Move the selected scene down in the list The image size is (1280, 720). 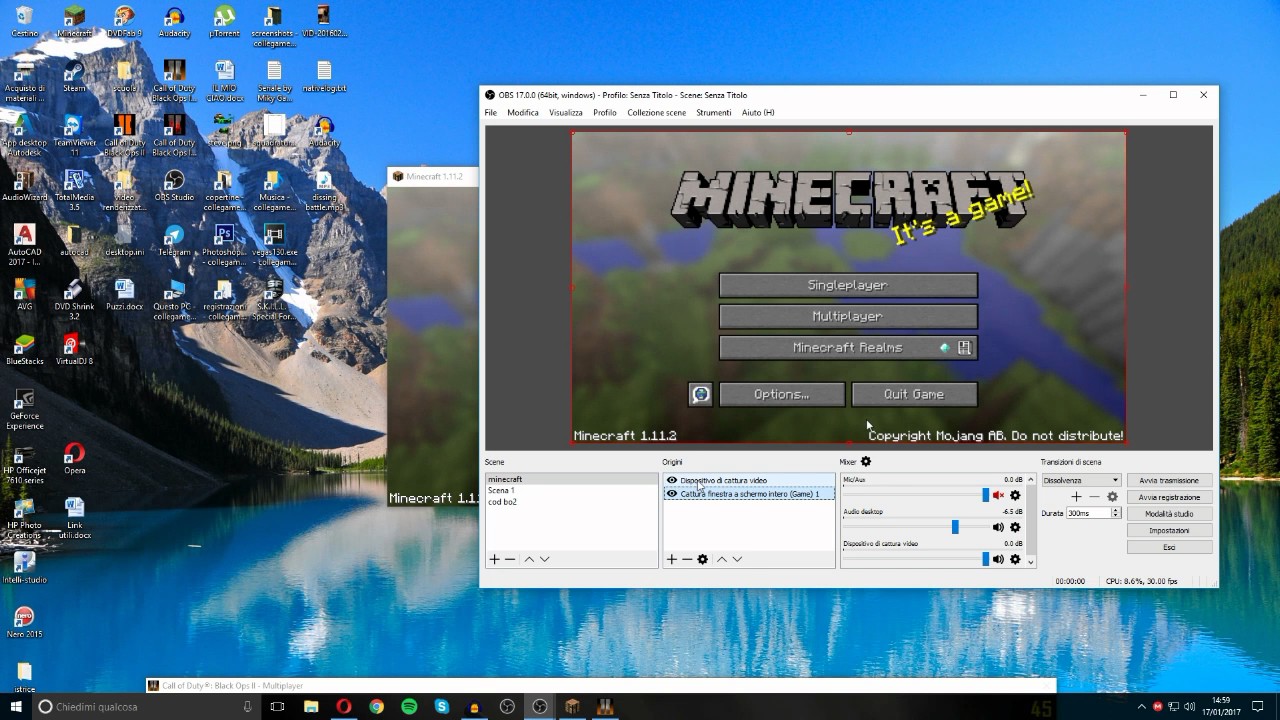[544, 559]
